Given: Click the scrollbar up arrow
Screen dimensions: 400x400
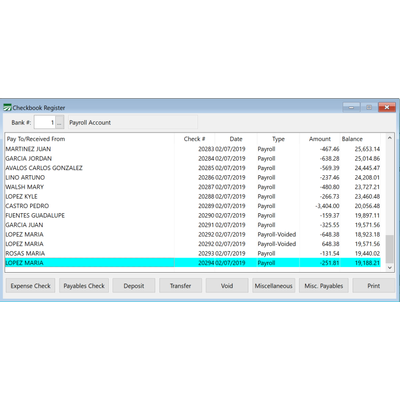Looking at the screenshot, I should [x=390, y=138].
